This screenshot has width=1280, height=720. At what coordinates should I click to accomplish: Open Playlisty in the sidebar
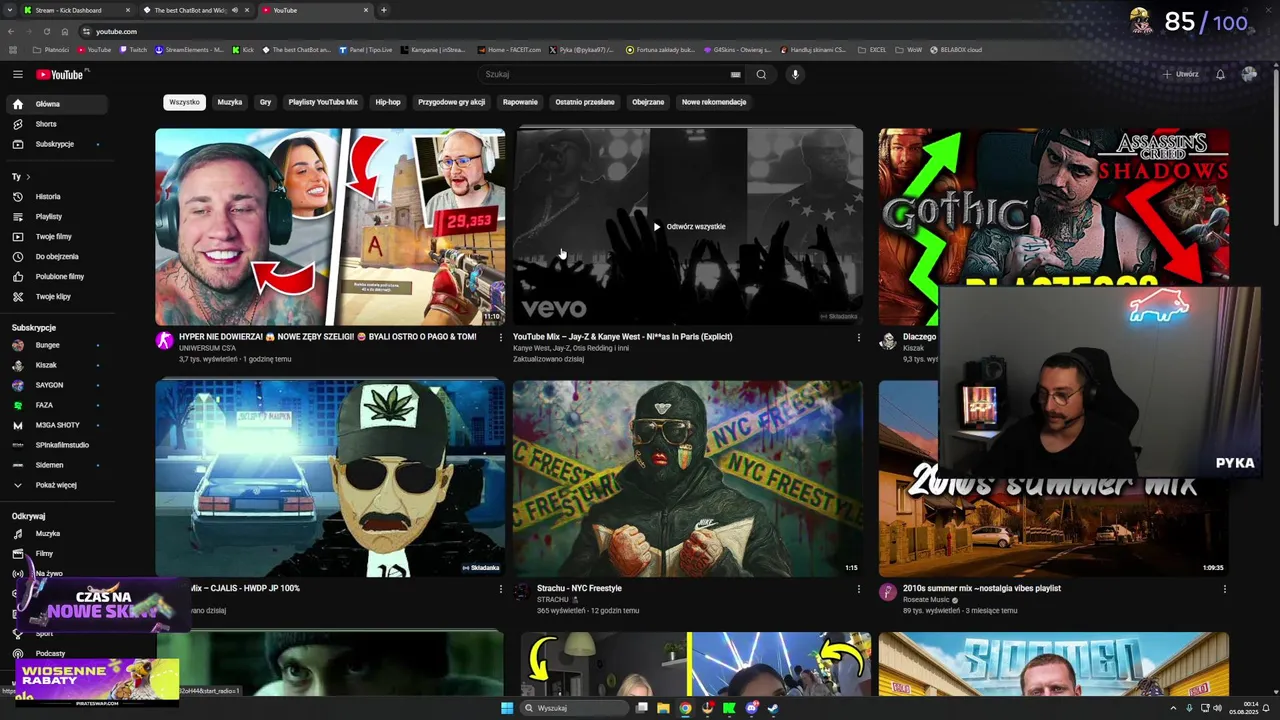point(55,217)
